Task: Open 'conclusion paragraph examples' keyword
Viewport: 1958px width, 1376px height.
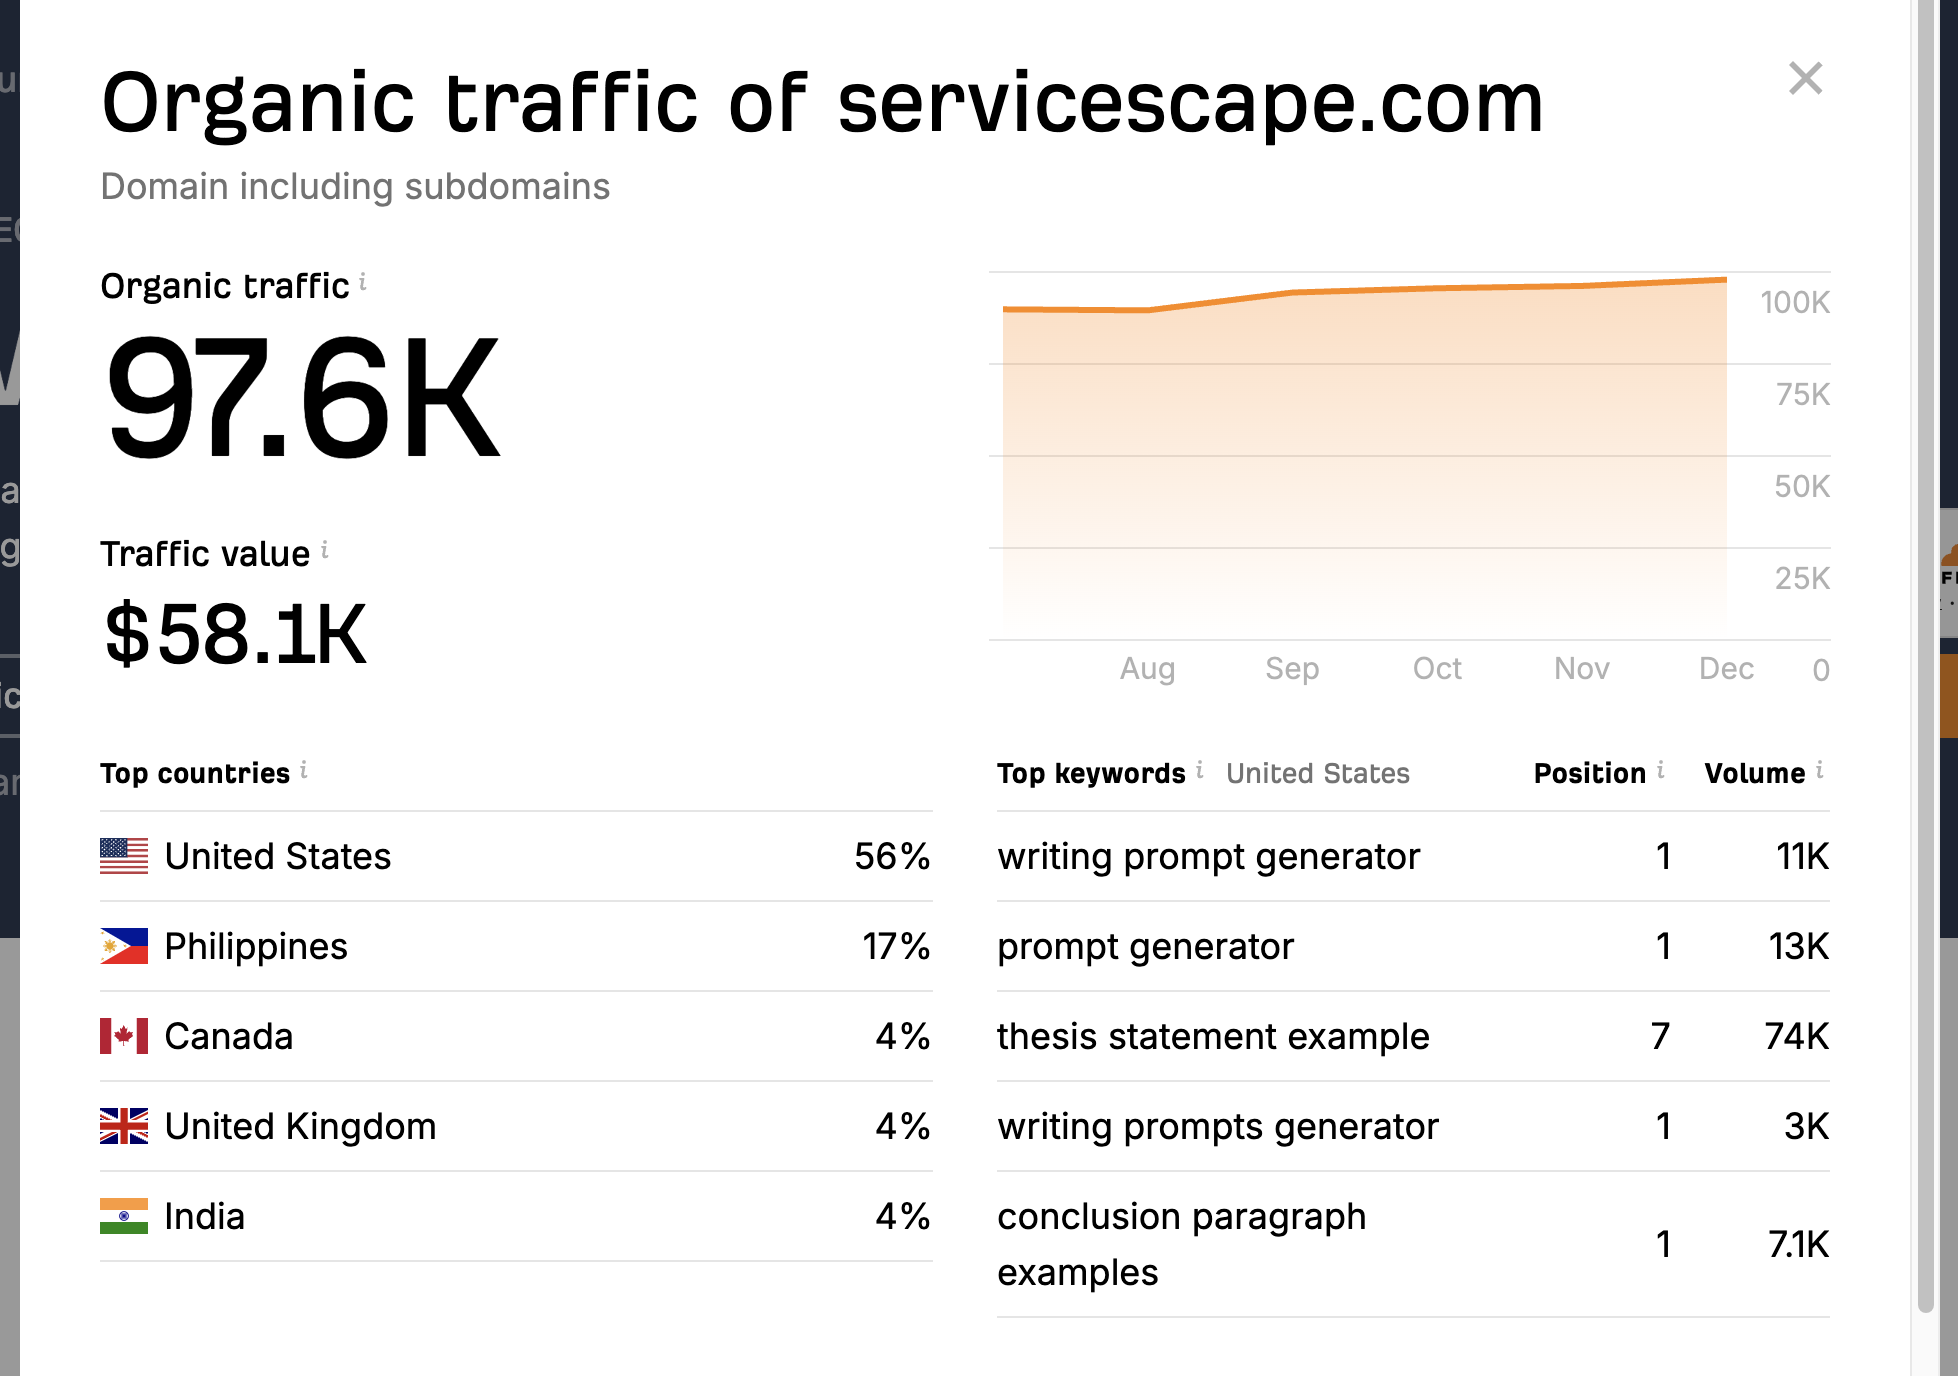Action: click(1181, 1244)
